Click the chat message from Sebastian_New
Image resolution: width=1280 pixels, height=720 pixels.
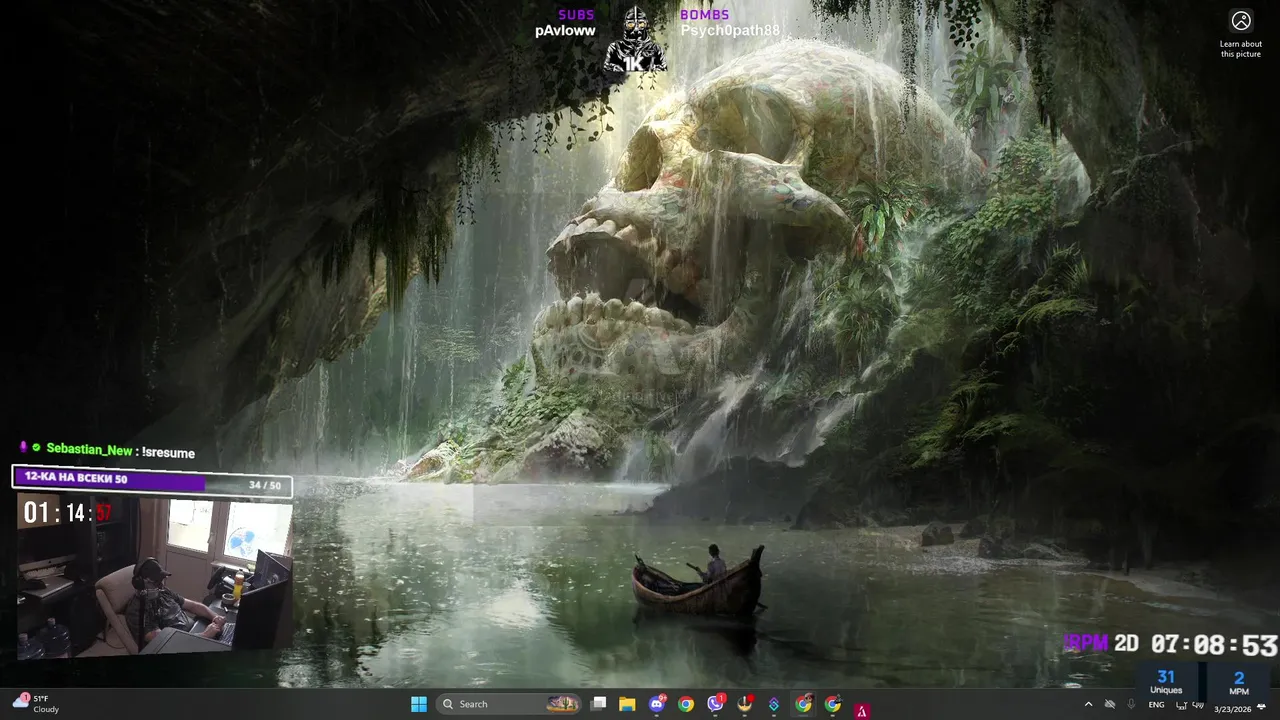[x=107, y=451]
